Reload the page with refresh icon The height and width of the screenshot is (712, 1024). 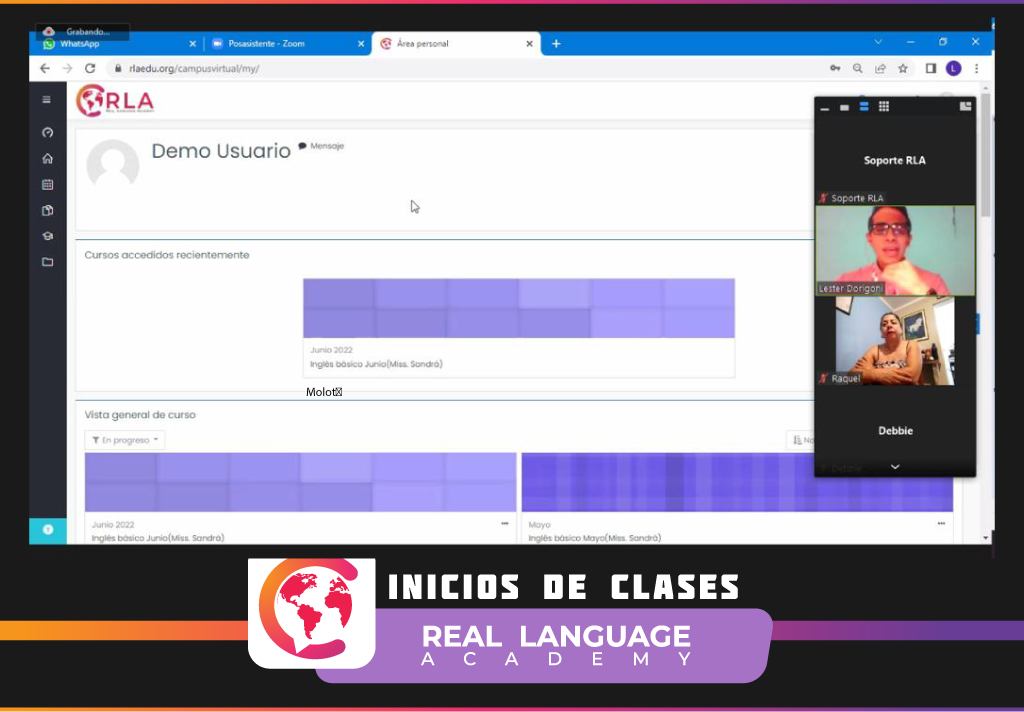click(90, 69)
